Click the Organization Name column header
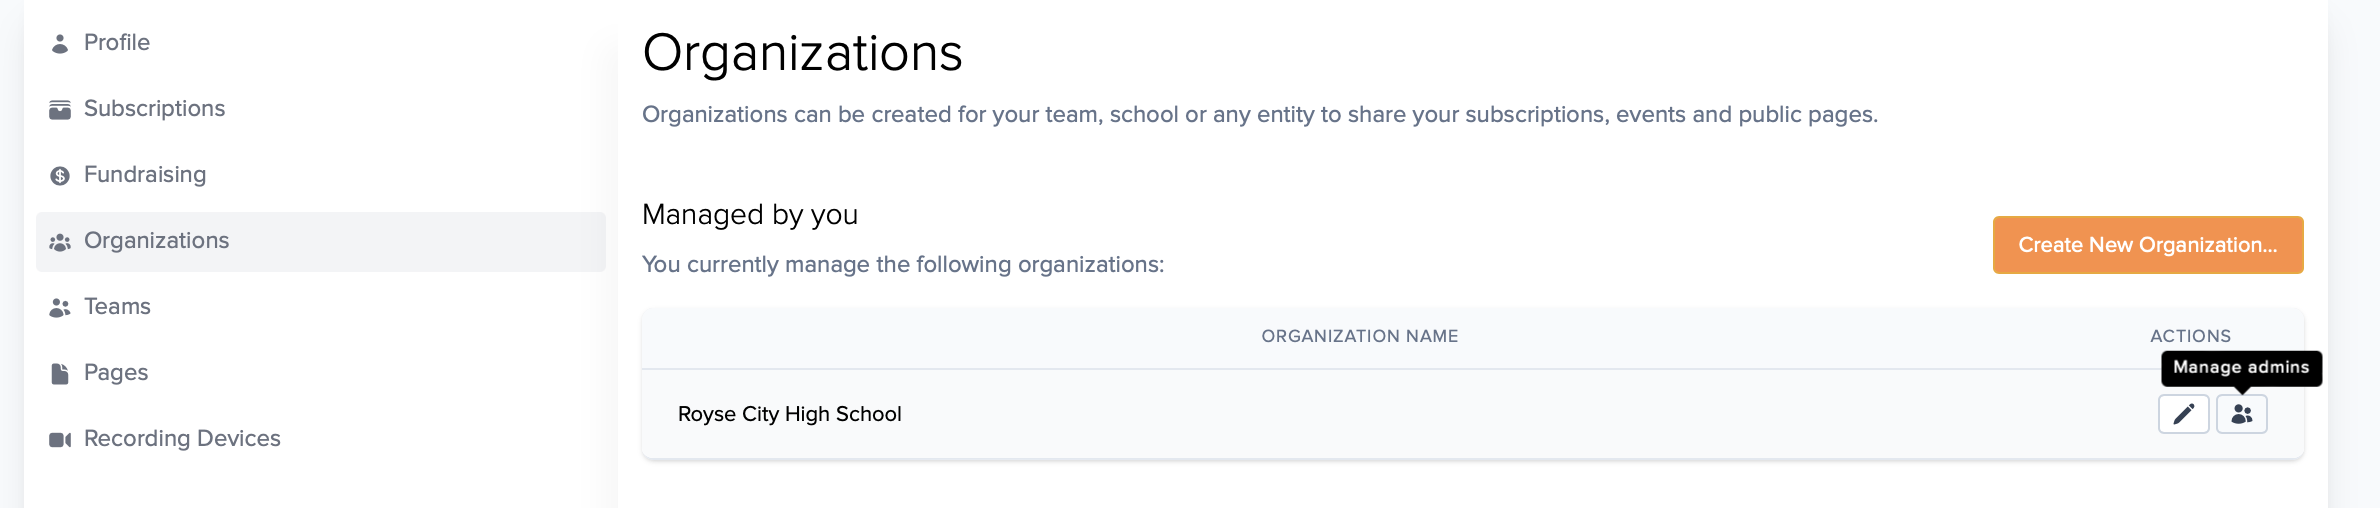This screenshot has height=508, width=2380. (x=1359, y=336)
